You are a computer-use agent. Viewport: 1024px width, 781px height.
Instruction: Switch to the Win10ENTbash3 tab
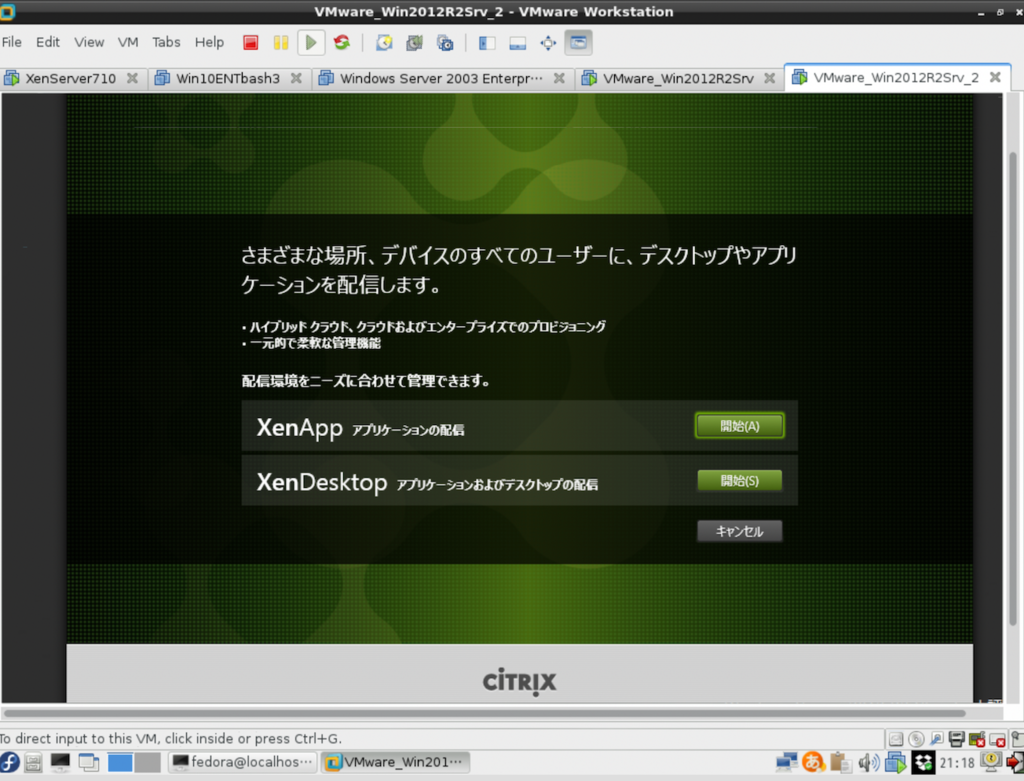point(228,78)
